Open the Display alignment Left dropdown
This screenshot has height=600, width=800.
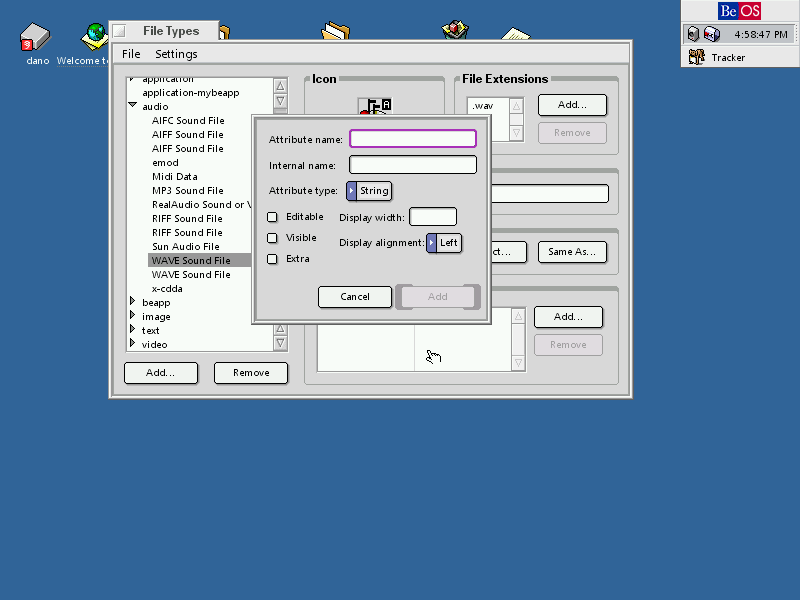tap(444, 243)
